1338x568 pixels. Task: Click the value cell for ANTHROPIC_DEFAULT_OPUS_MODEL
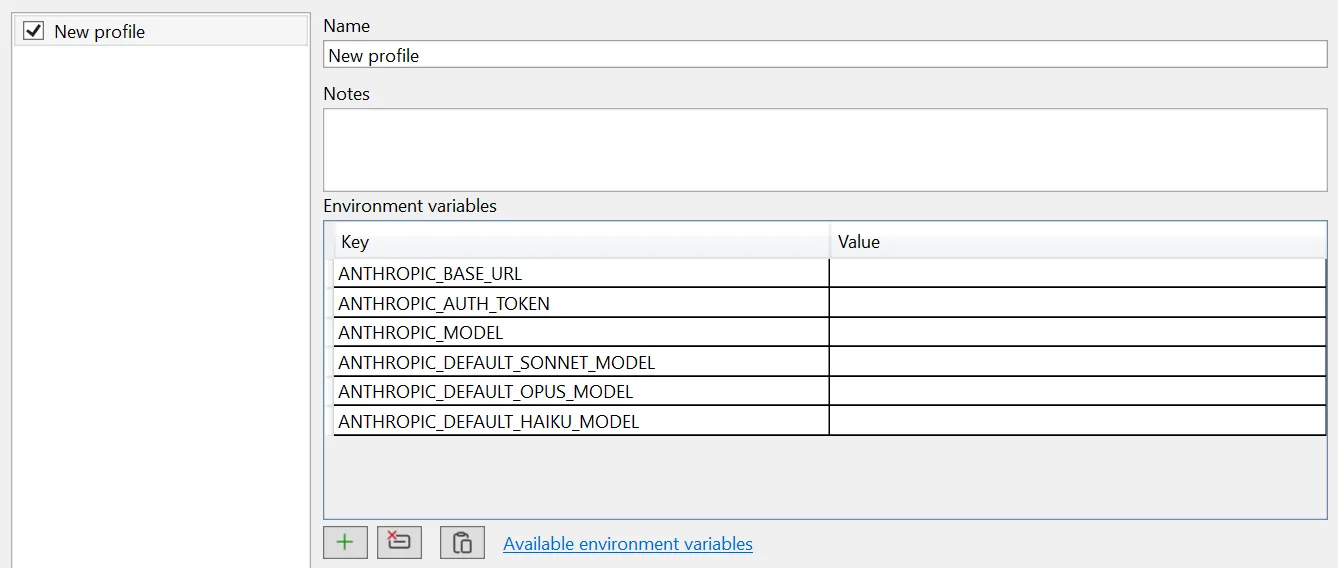1078,391
